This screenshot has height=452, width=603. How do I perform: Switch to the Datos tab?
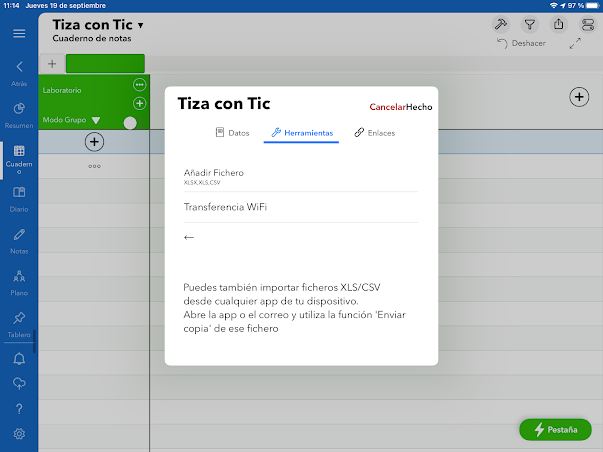click(x=232, y=133)
